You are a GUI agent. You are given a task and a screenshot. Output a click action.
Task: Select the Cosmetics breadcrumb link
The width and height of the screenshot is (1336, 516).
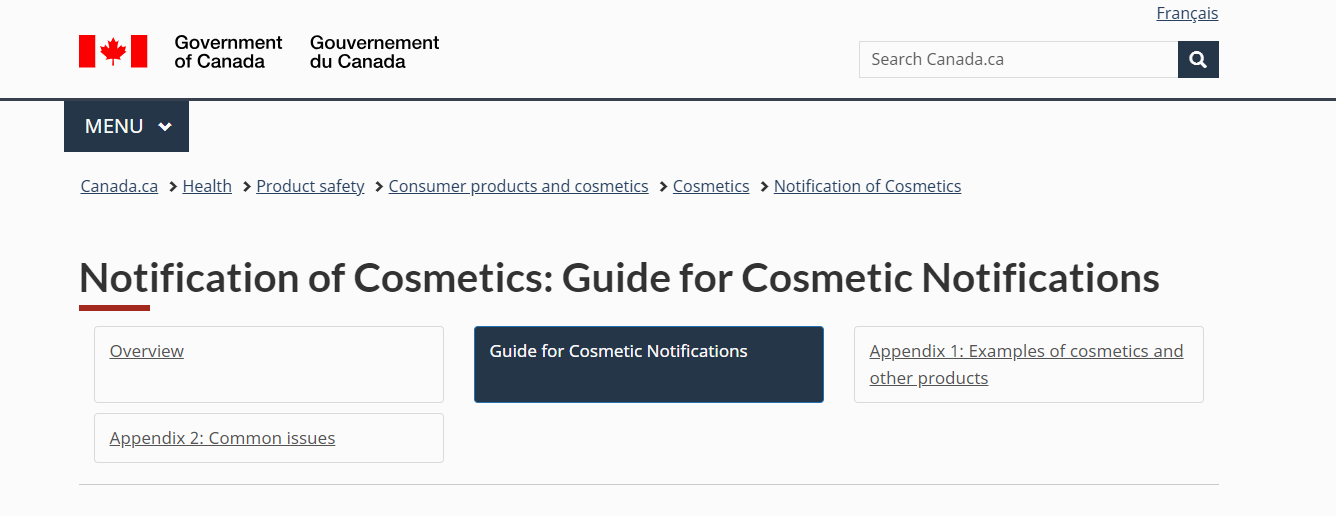[711, 186]
